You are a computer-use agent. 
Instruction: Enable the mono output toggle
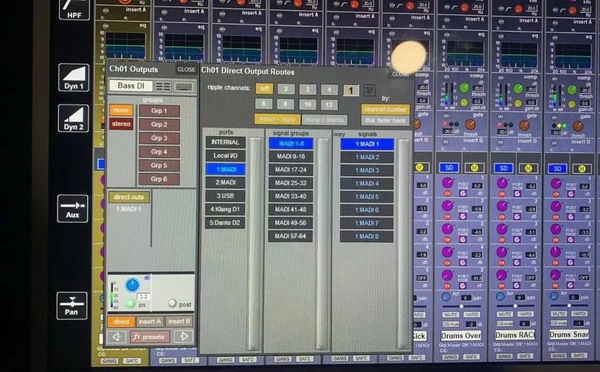click(x=121, y=110)
